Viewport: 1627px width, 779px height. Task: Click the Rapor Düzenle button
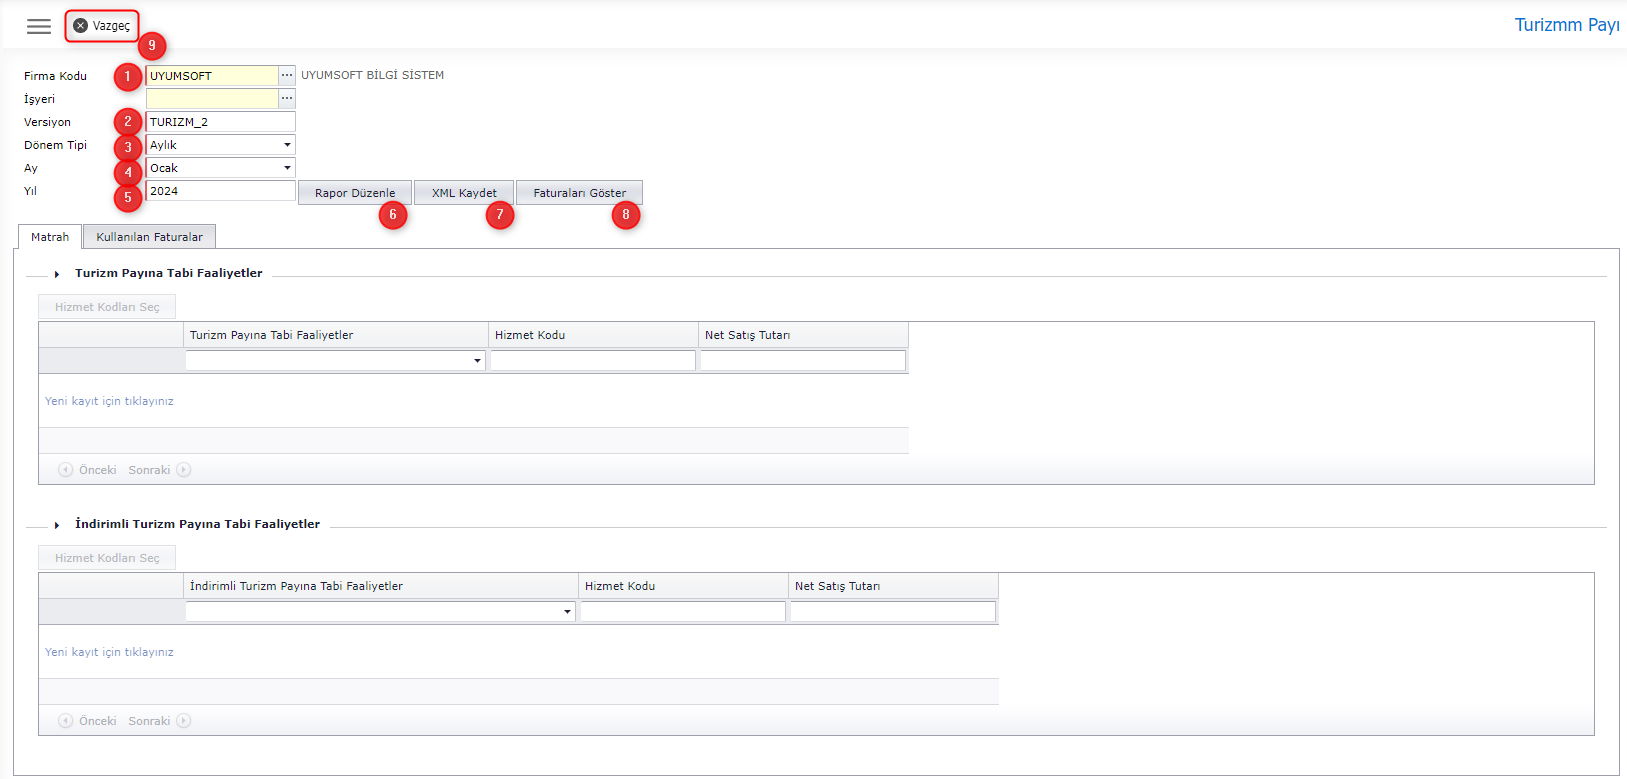tap(355, 193)
